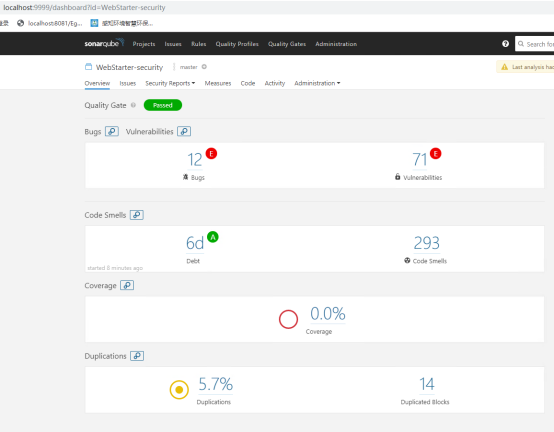Viewport: 554px width, 432px height.
Task: Click the Debt label
Action: pyautogui.click(x=193, y=261)
